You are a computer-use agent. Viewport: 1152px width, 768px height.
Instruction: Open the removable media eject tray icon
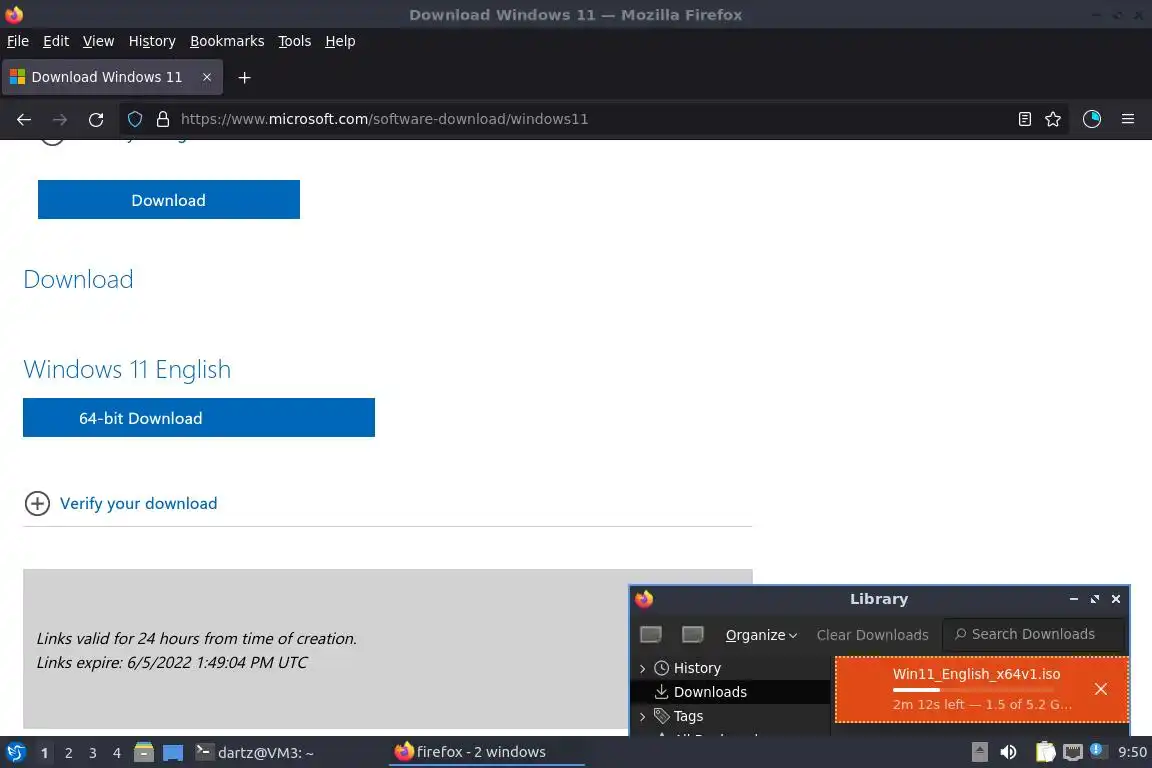(x=979, y=752)
